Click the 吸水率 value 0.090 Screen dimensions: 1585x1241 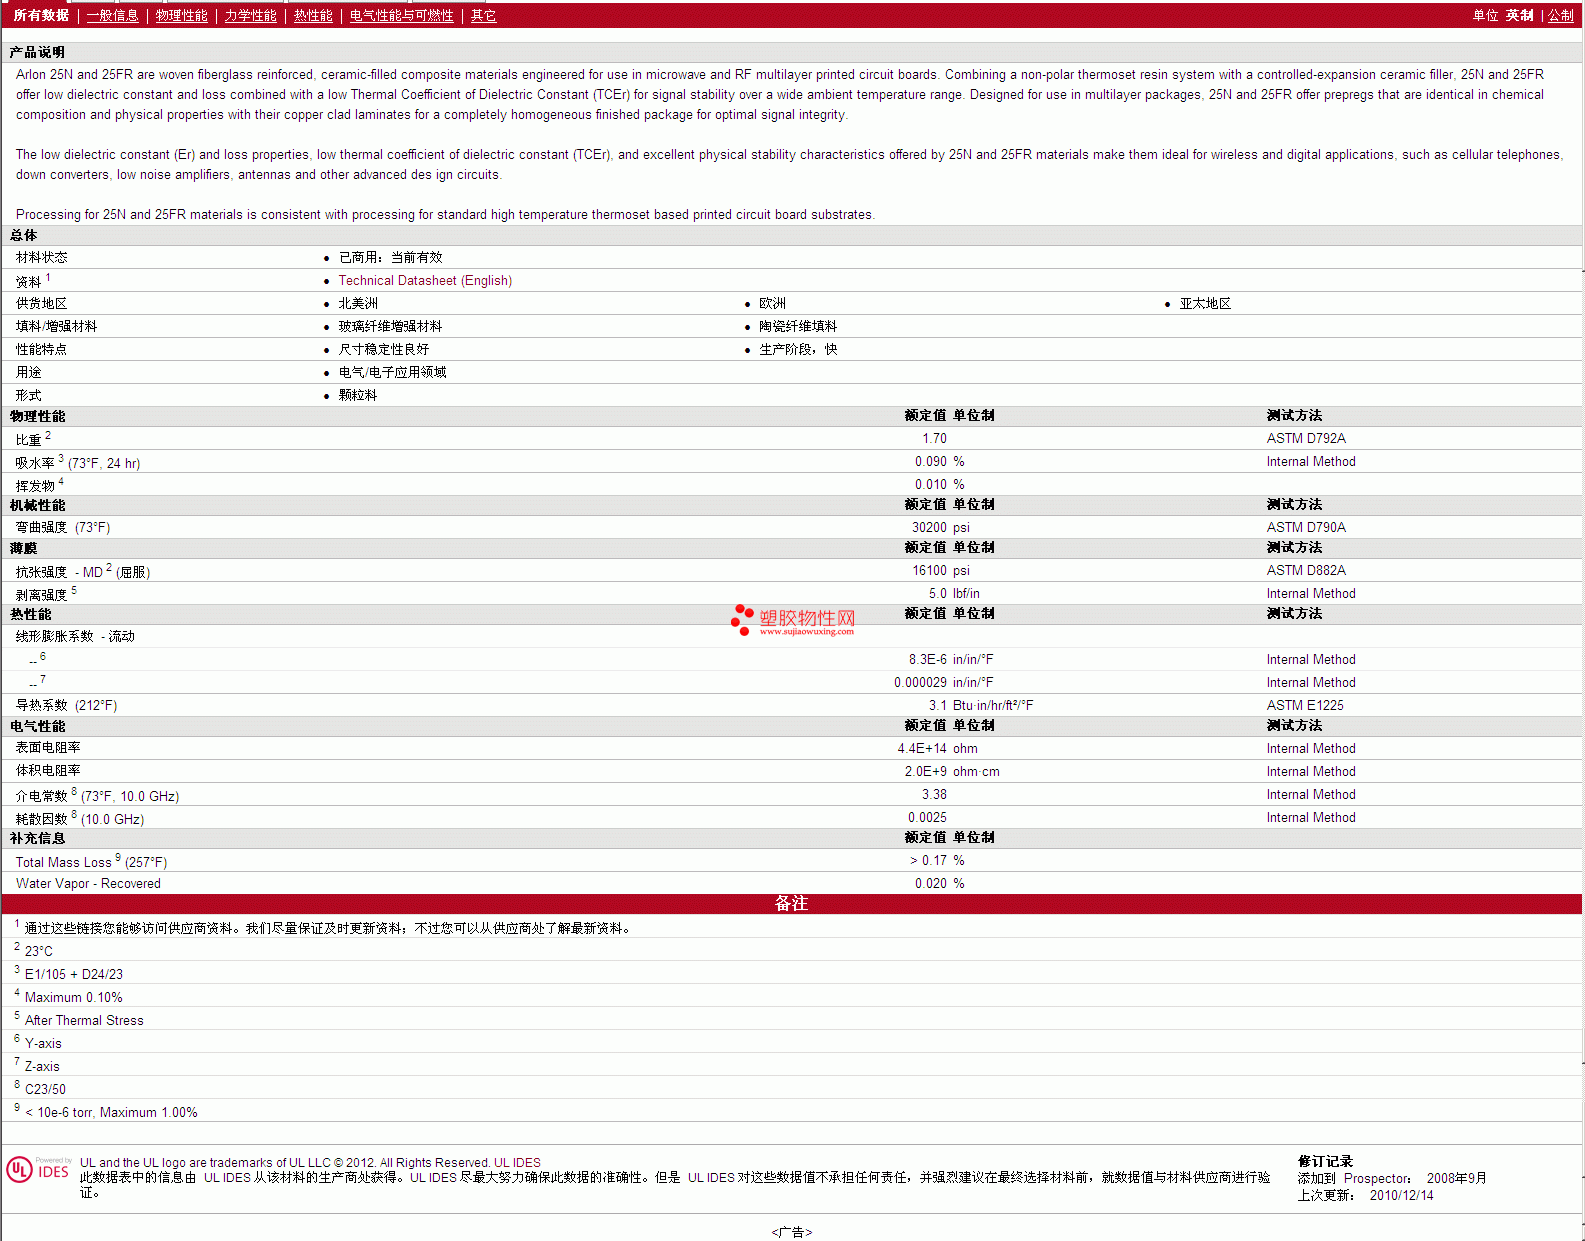point(931,462)
